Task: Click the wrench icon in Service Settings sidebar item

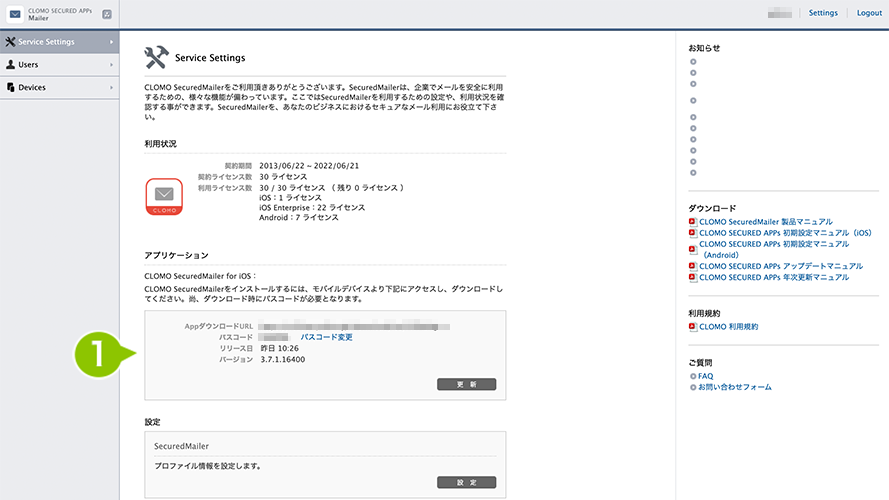Action: coord(10,42)
